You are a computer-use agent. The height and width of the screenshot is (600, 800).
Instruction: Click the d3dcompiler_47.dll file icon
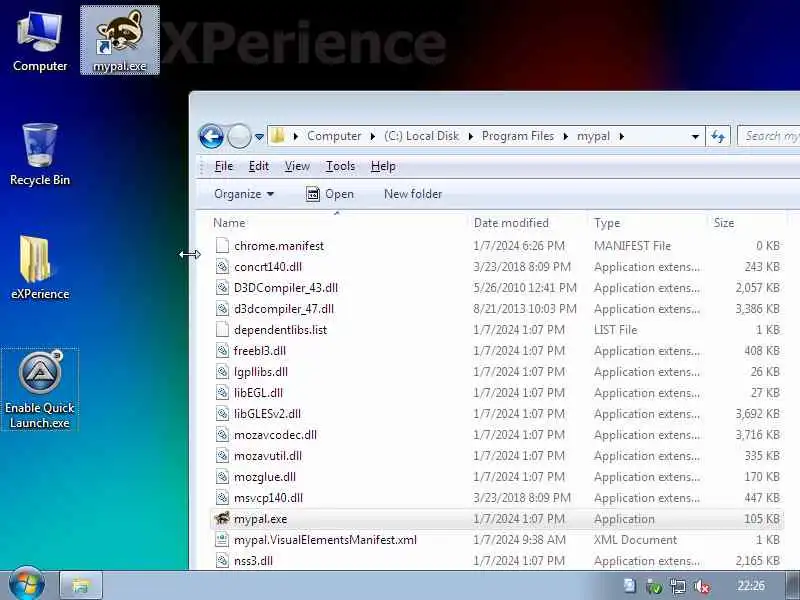pos(222,309)
